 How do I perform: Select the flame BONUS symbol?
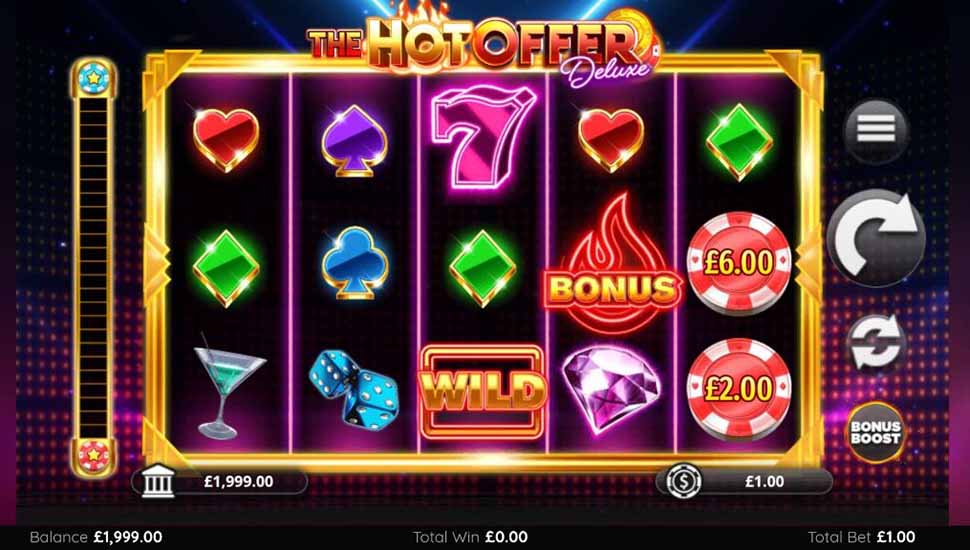pyautogui.click(x=612, y=265)
